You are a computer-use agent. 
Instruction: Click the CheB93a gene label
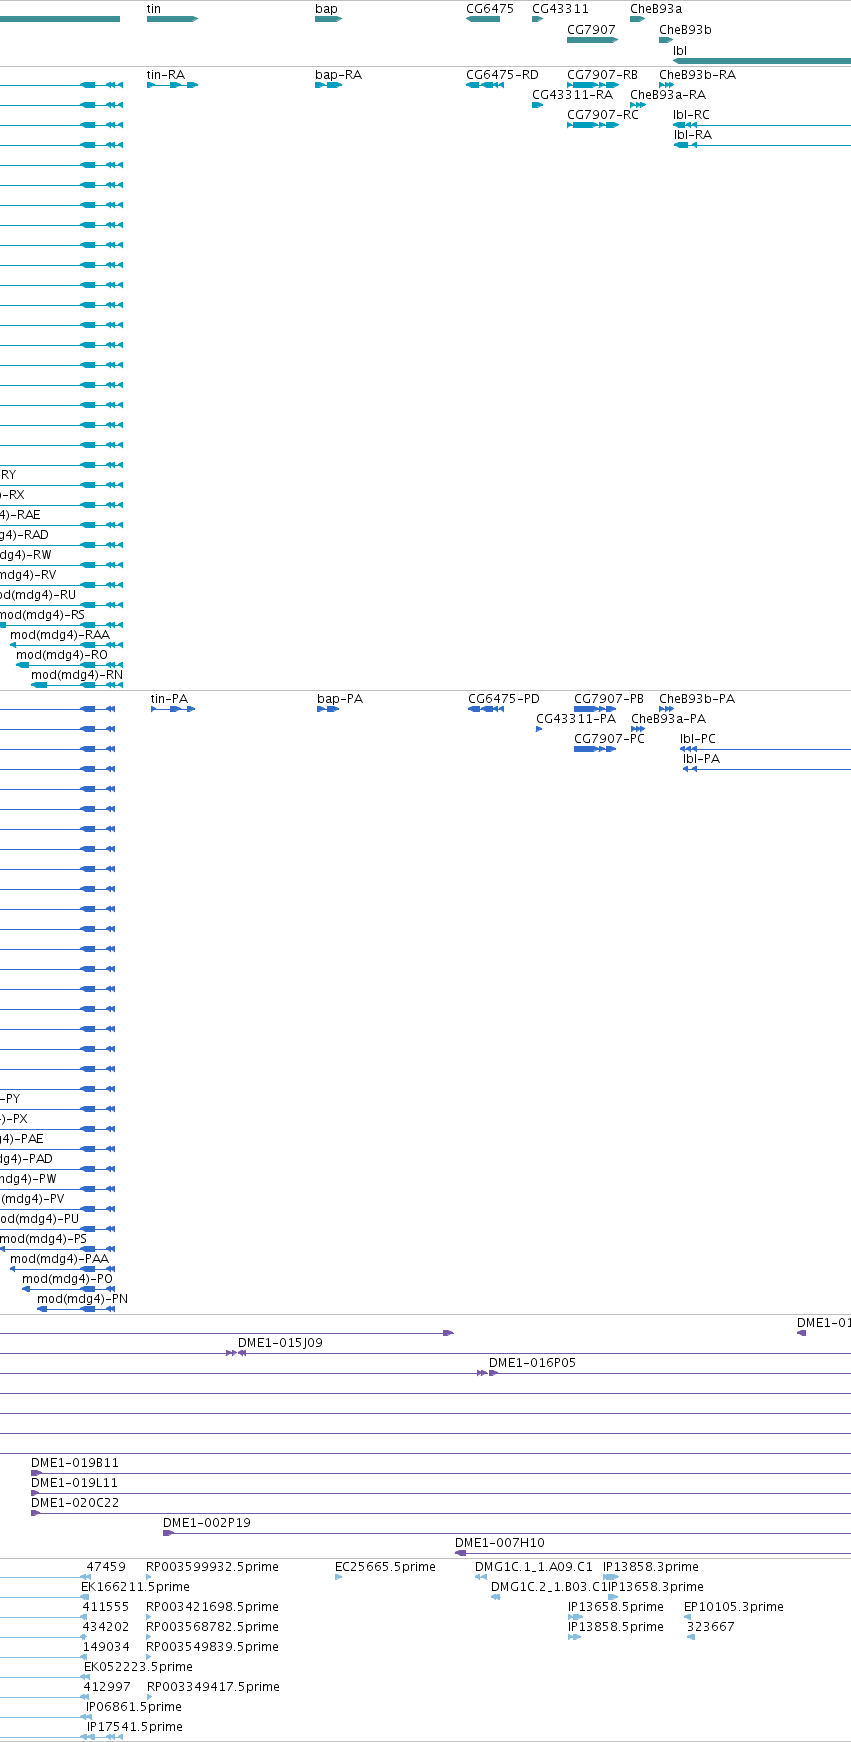point(656,9)
